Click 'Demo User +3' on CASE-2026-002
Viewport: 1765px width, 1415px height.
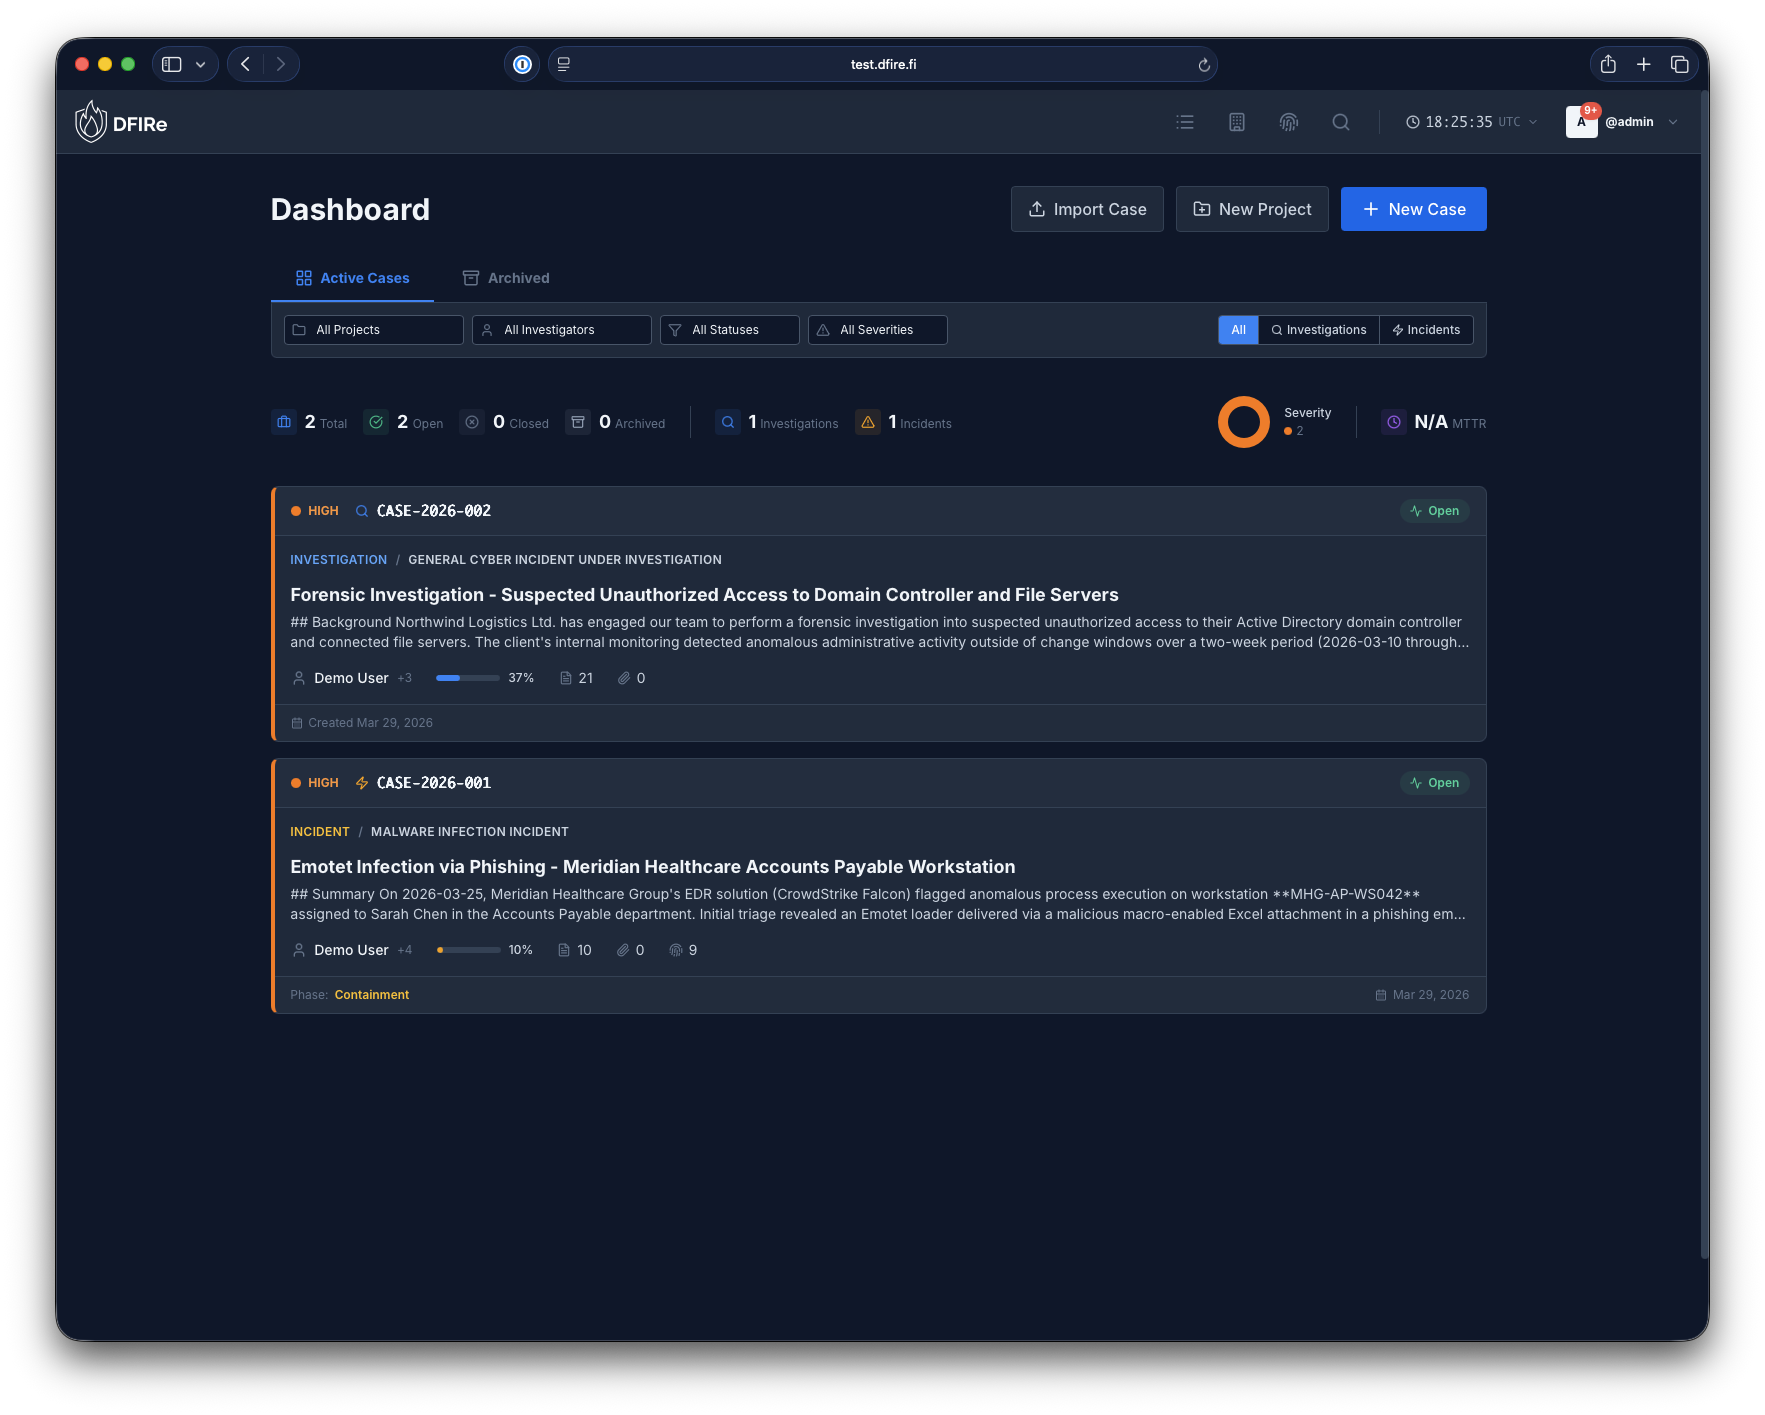point(352,678)
